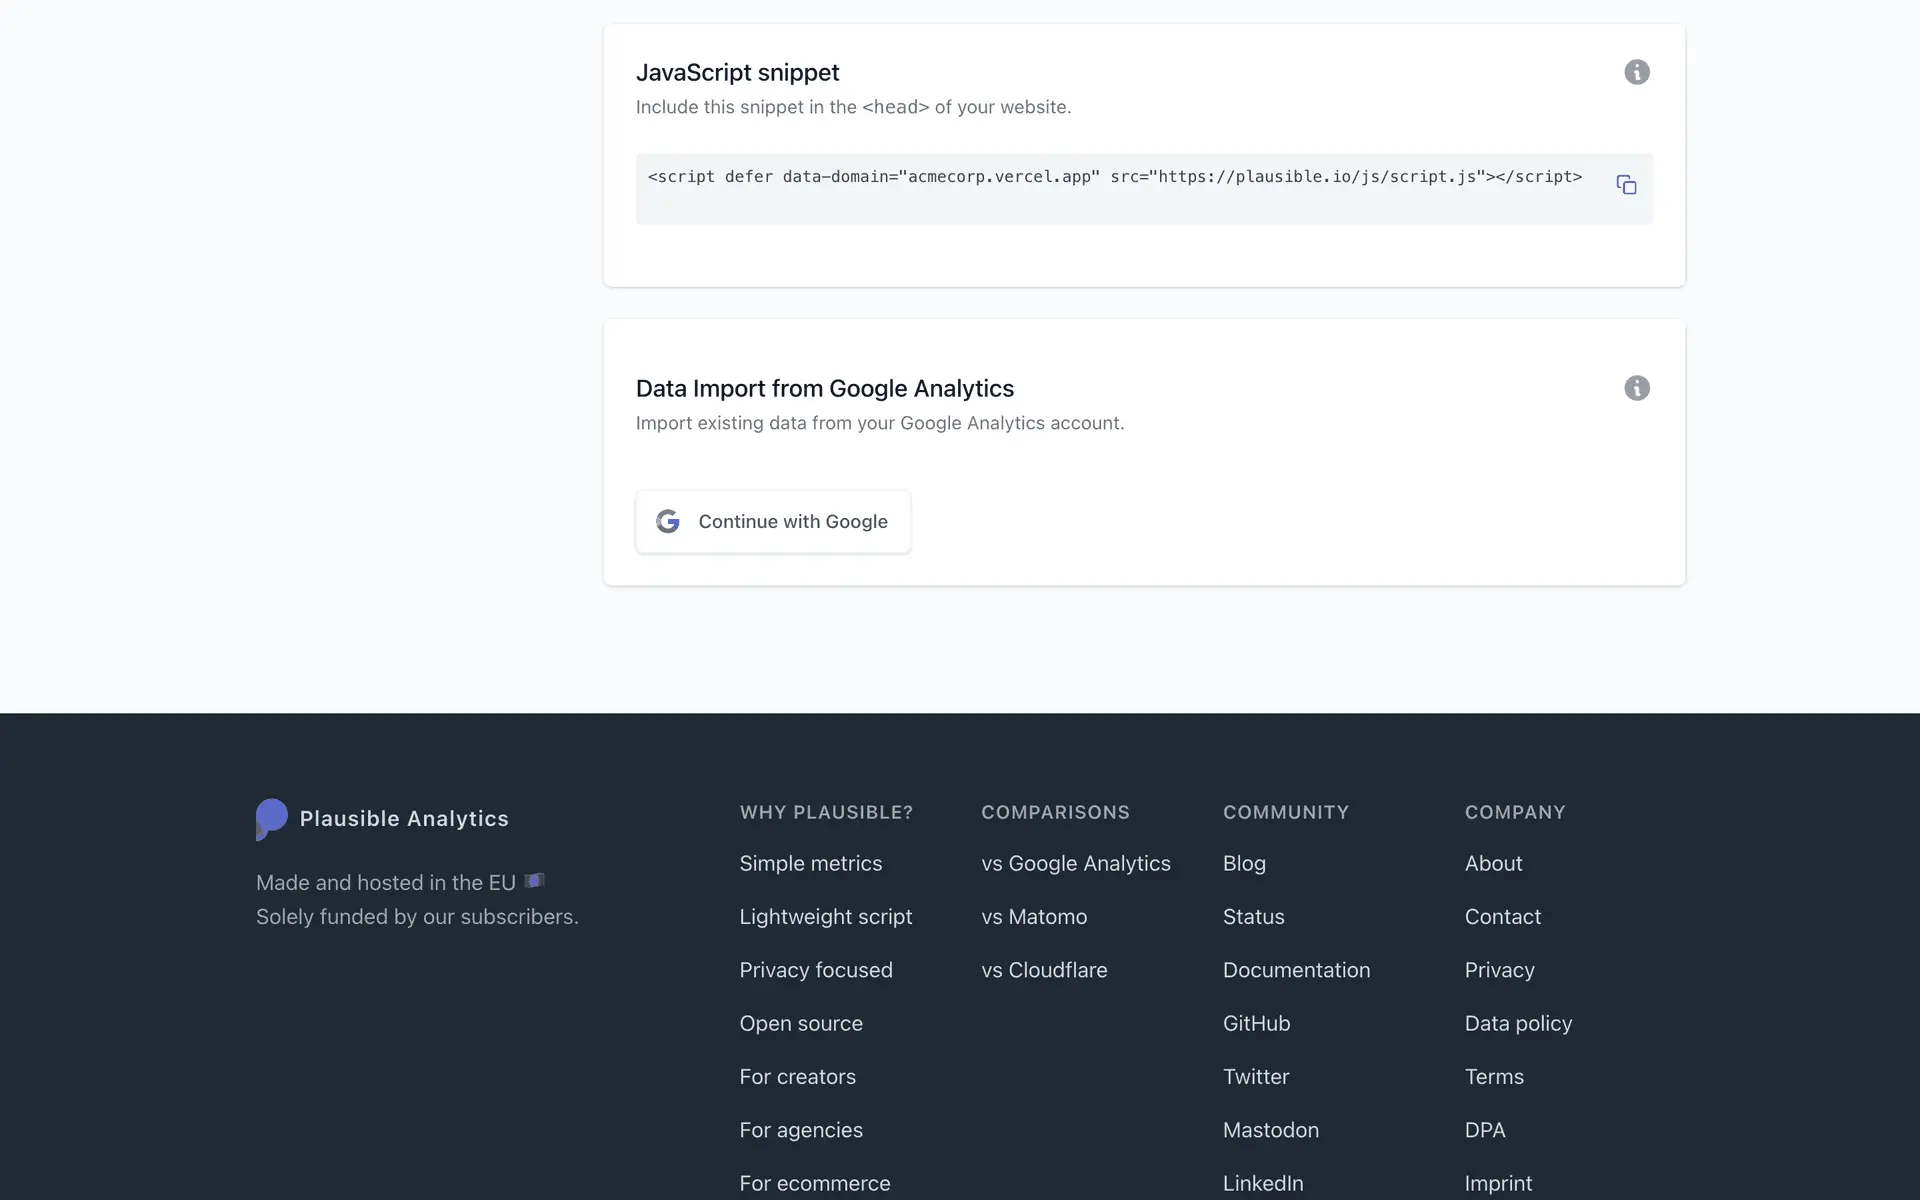Go to Lightweight script page
This screenshot has width=1920, height=1200.
pos(825,916)
